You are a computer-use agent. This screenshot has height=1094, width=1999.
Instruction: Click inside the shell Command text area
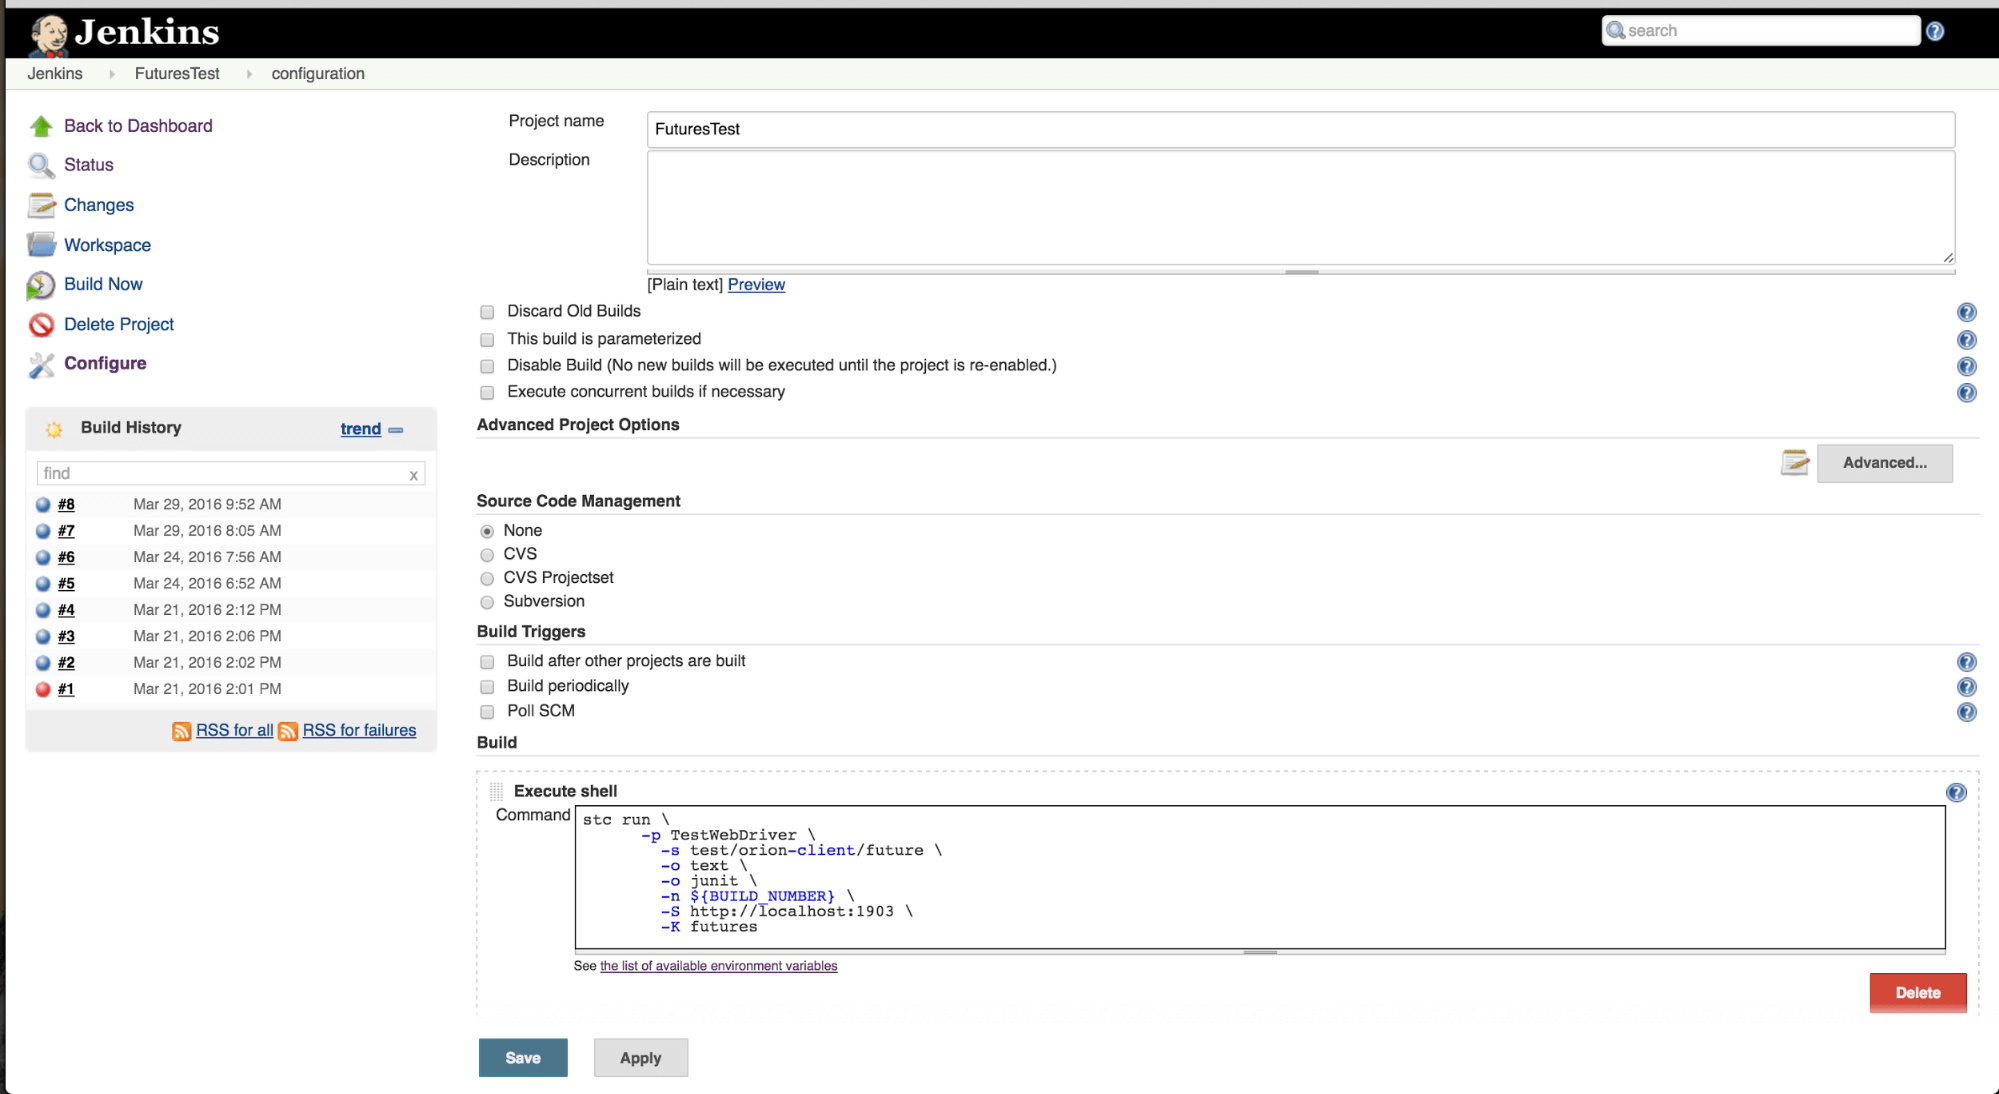tap(1260, 877)
